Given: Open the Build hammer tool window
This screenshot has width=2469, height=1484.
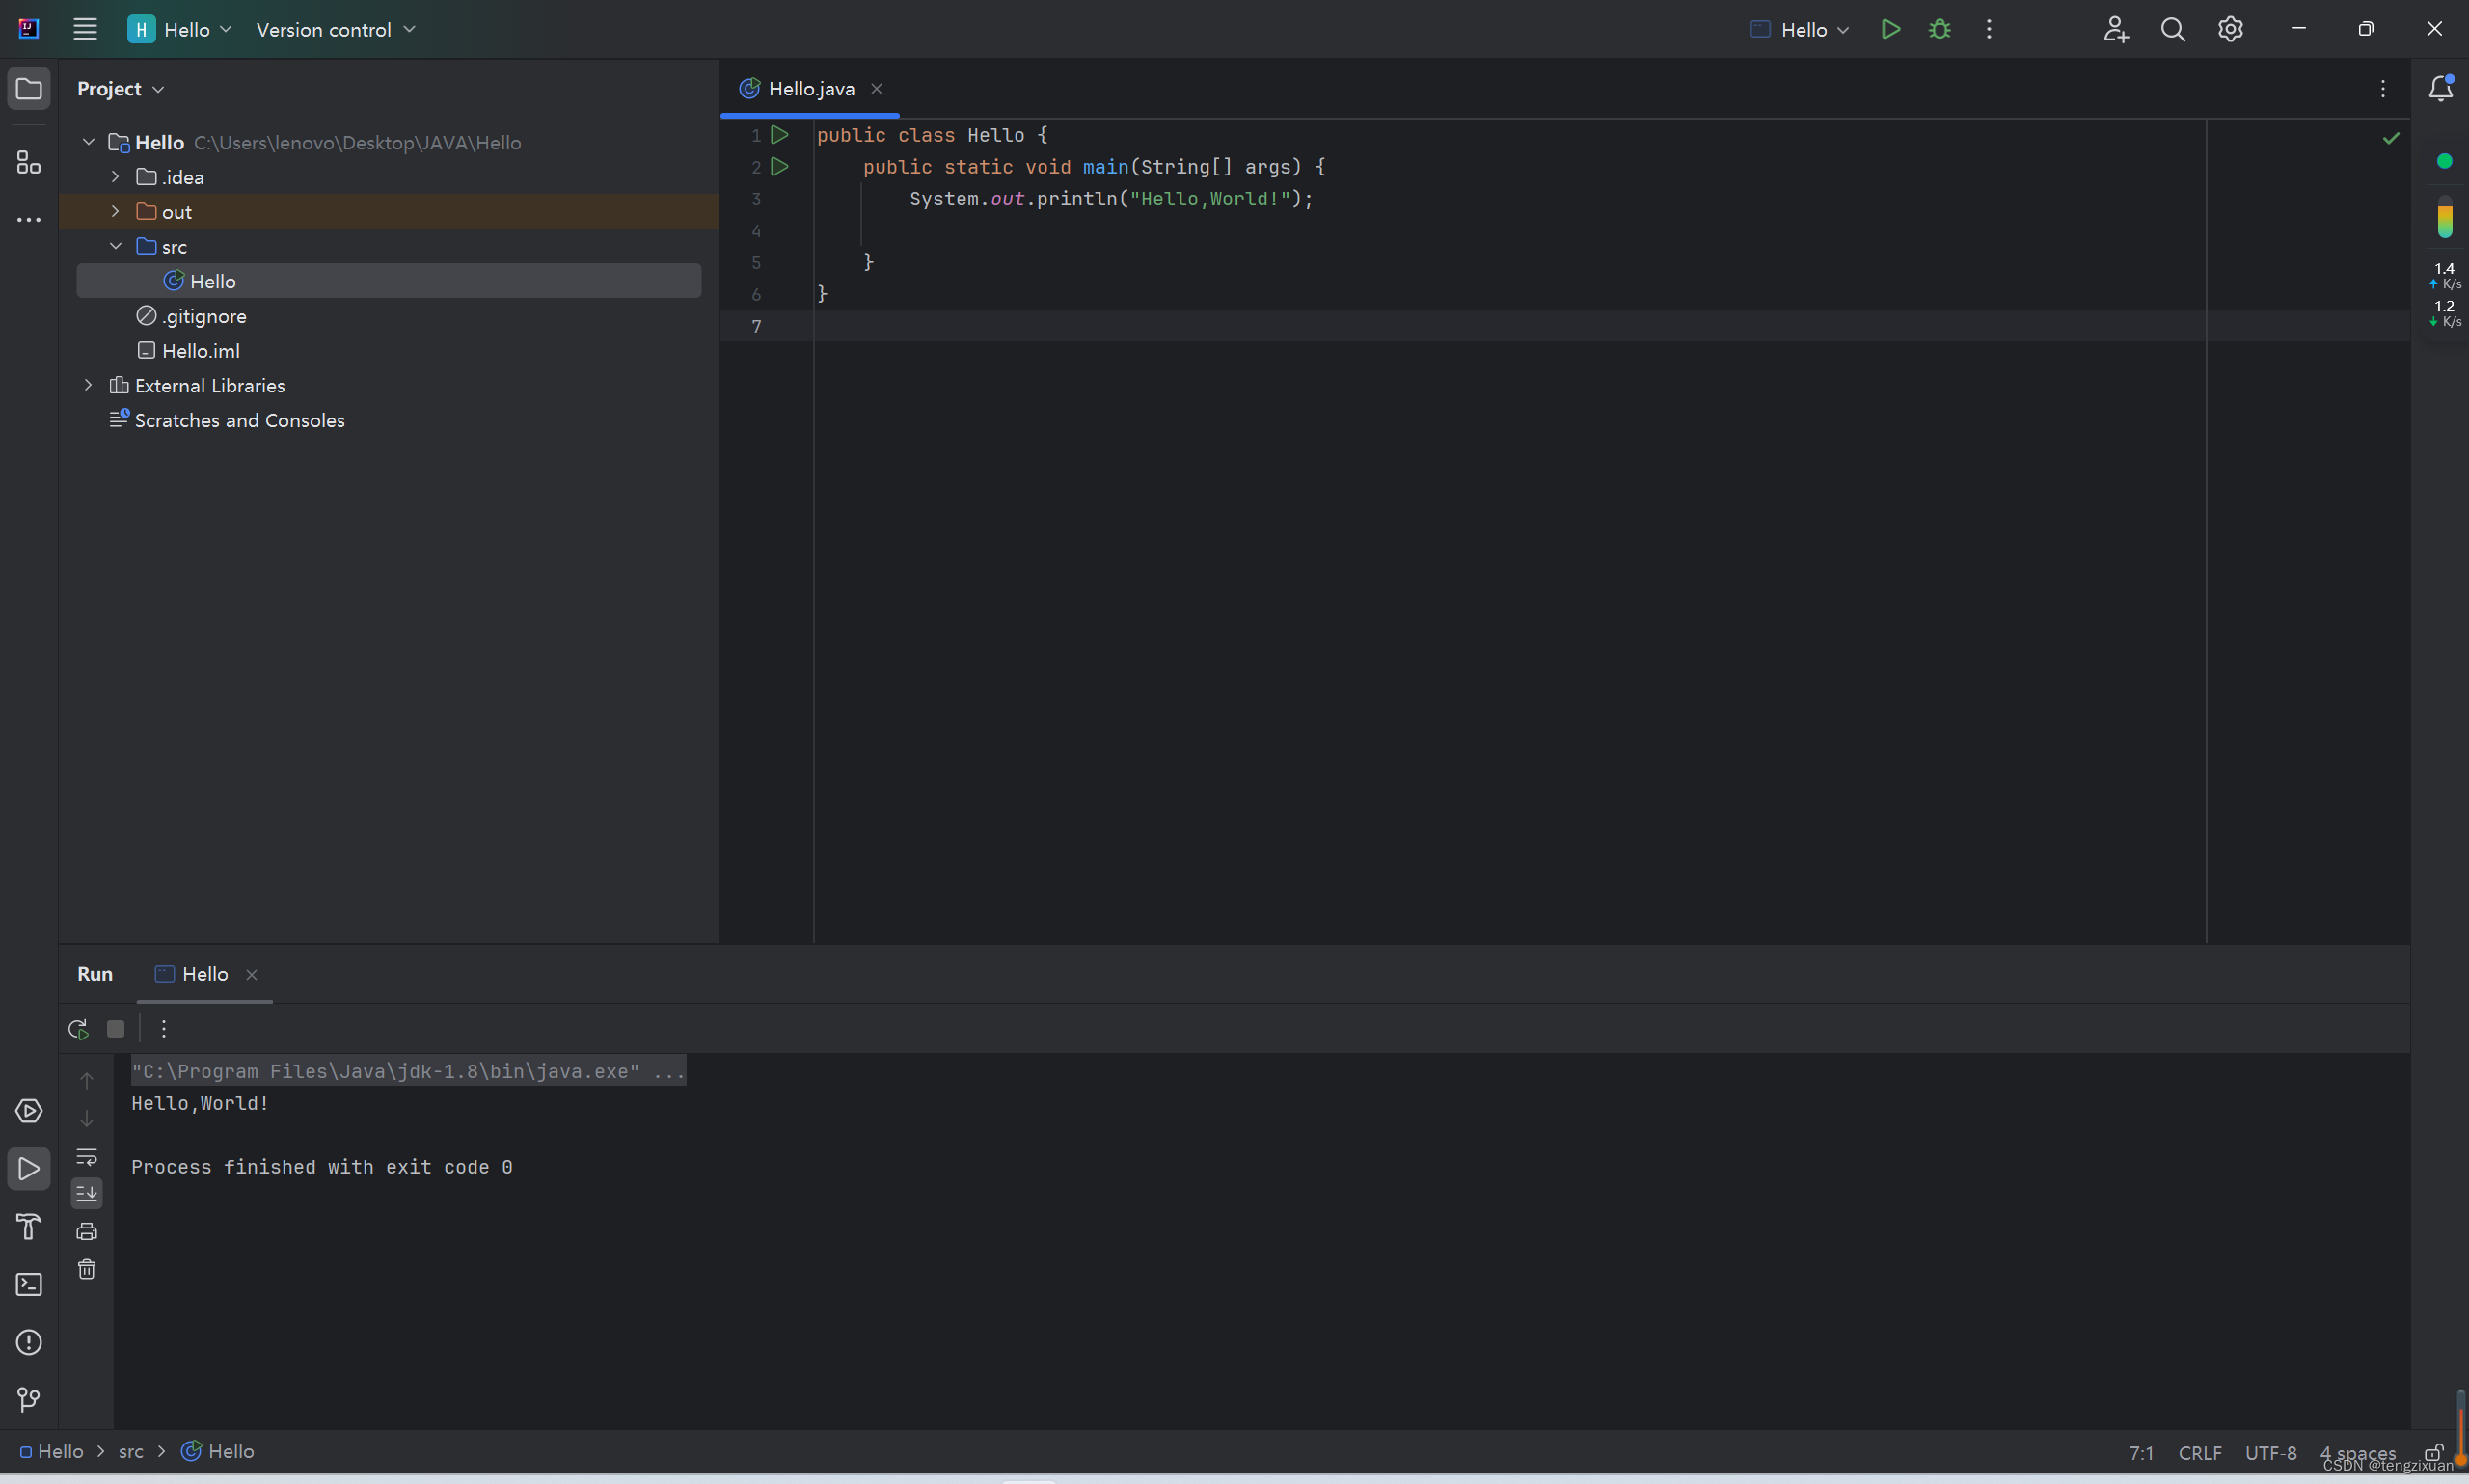Looking at the screenshot, I should [29, 1226].
